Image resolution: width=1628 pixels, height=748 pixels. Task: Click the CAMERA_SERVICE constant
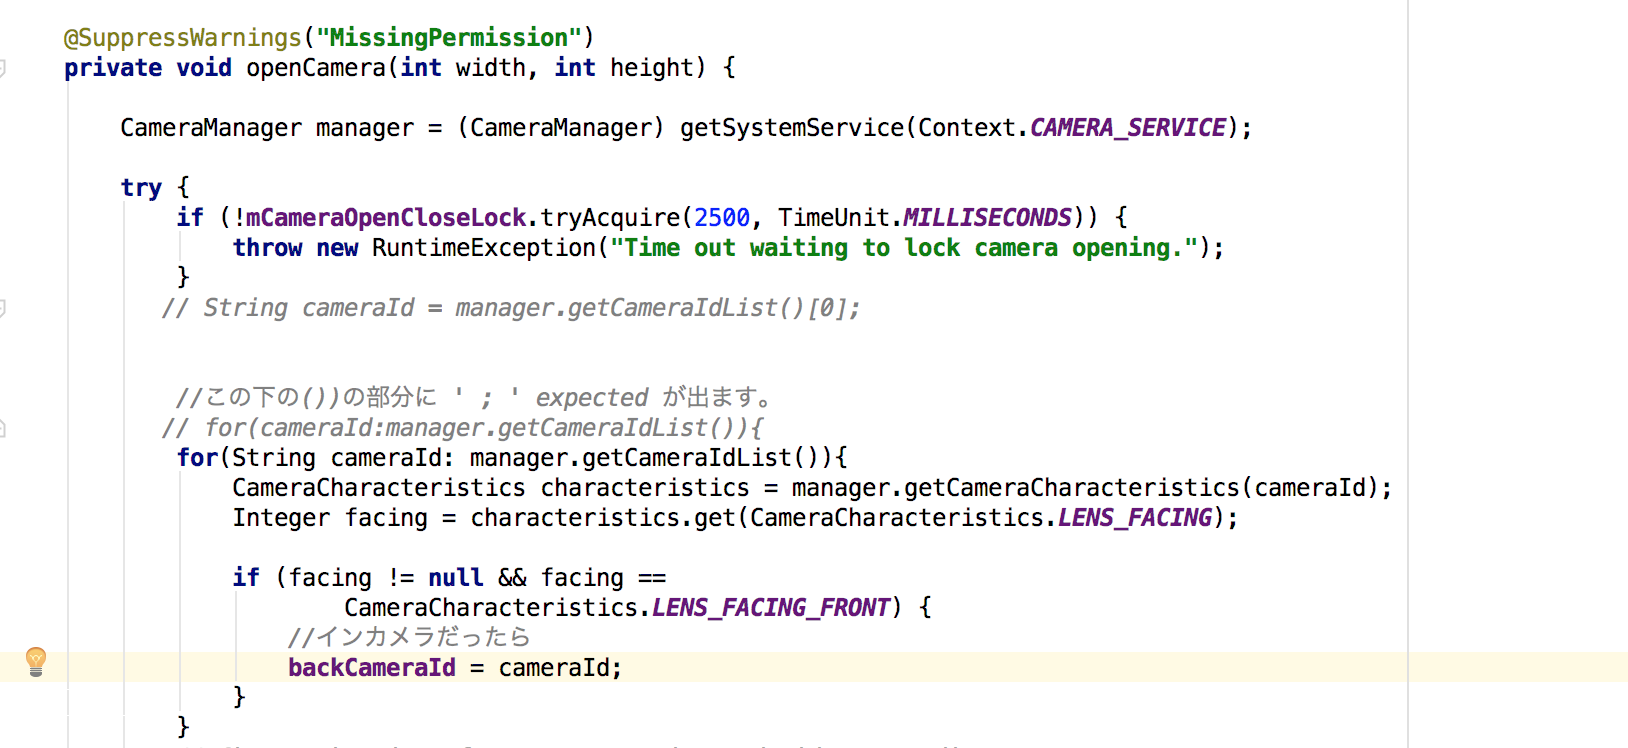[x=1127, y=128]
